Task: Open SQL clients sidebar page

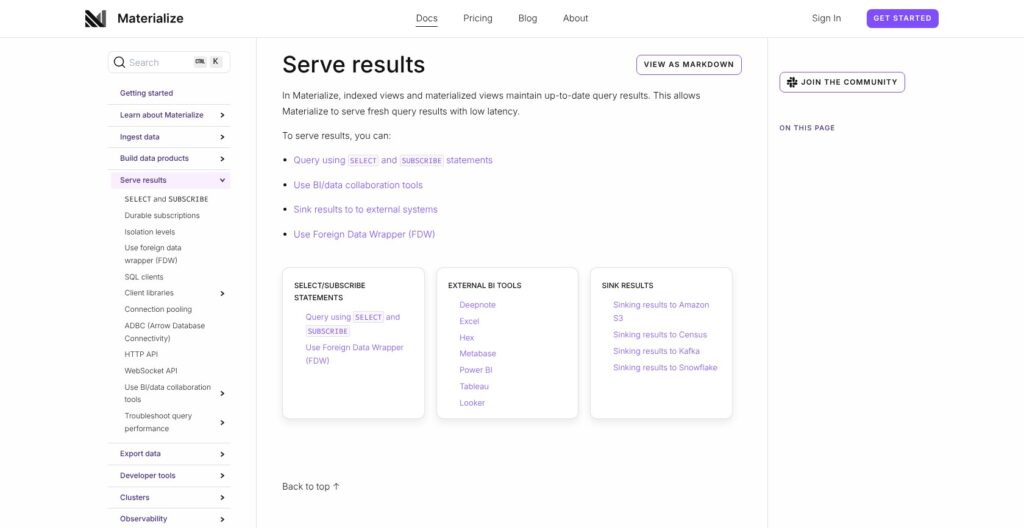Action: pyautogui.click(x=144, y=277)
